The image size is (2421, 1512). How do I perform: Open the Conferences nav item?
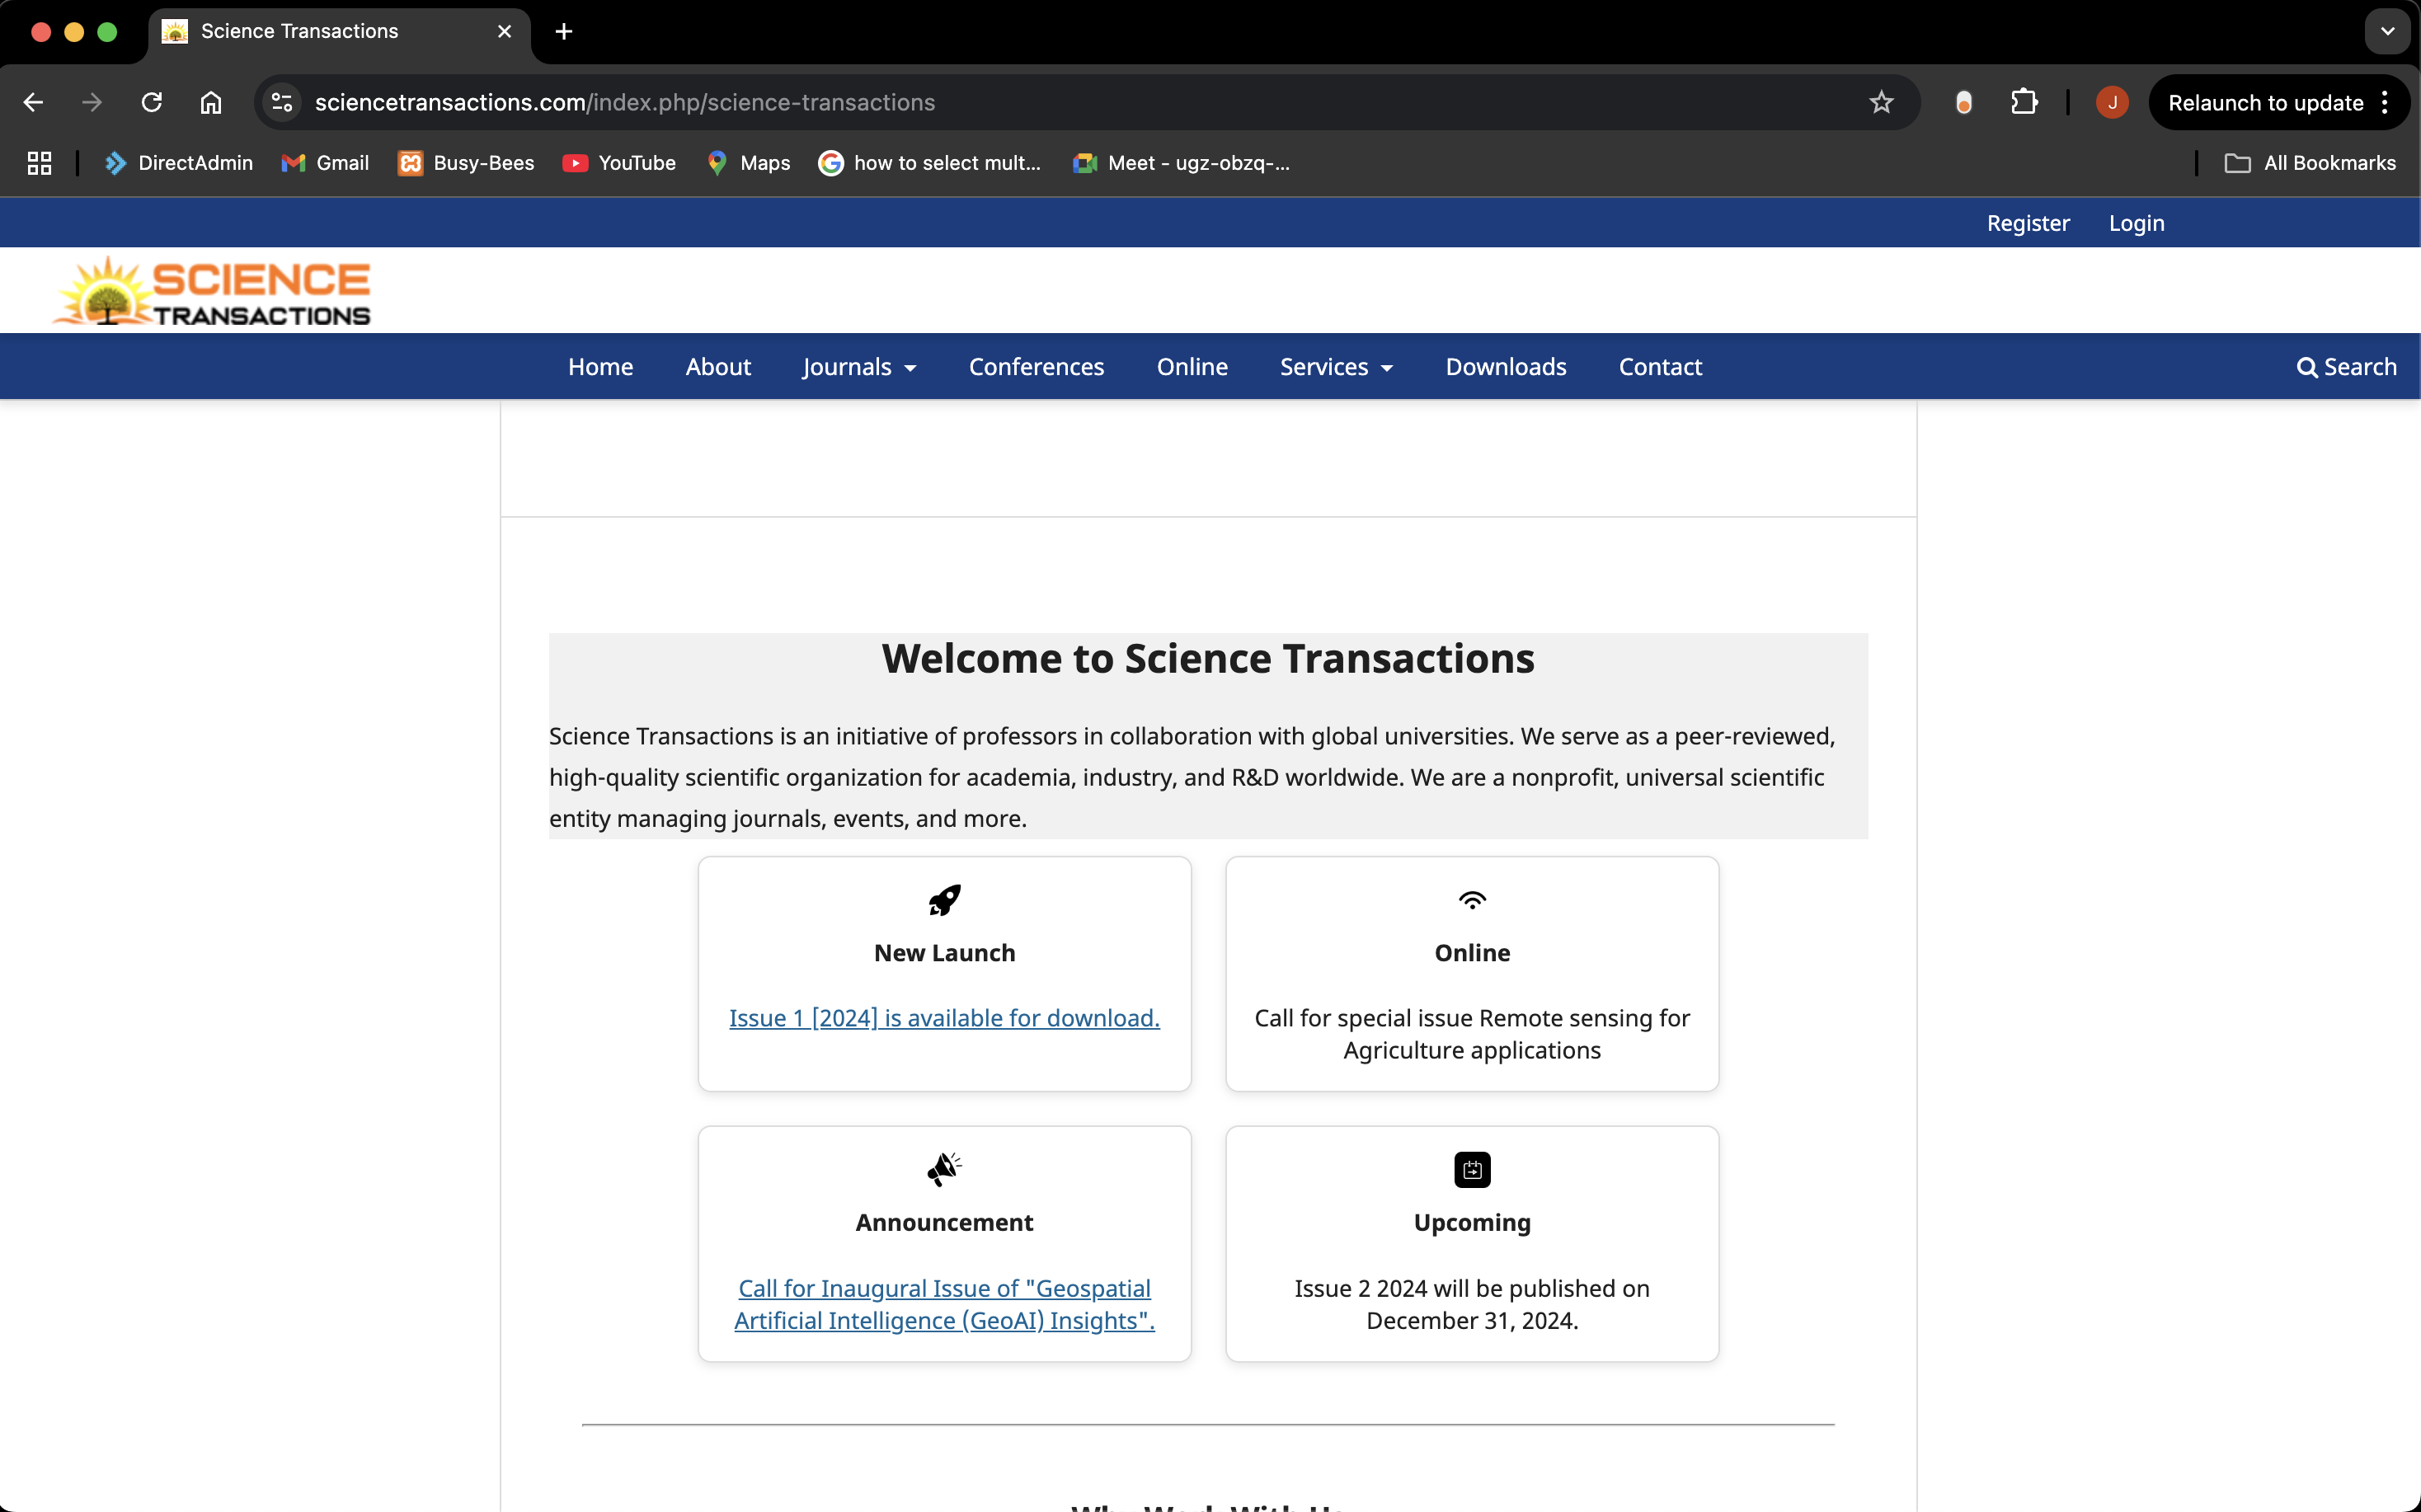tap(1036, 367)
